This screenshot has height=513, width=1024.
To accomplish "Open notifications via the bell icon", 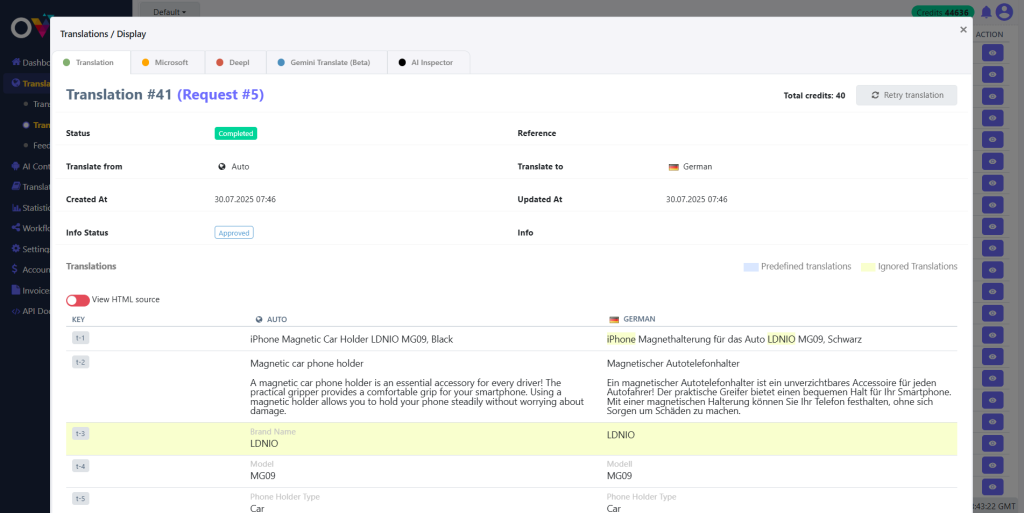I will click(986, 12).
